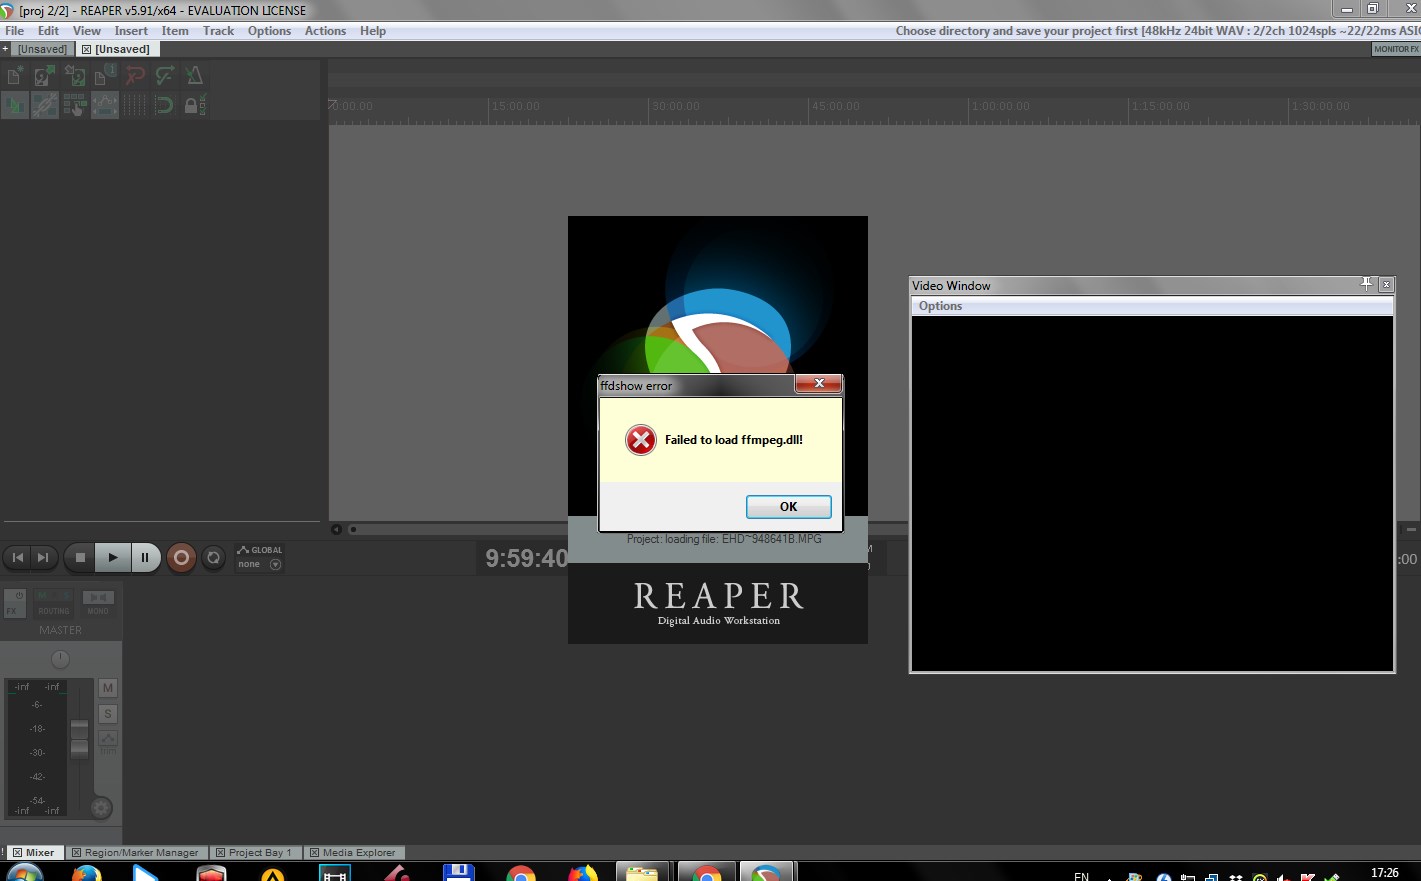1421x881 pixels.
Task: Click the red Record transport button
Action: [x=181, y=558]
